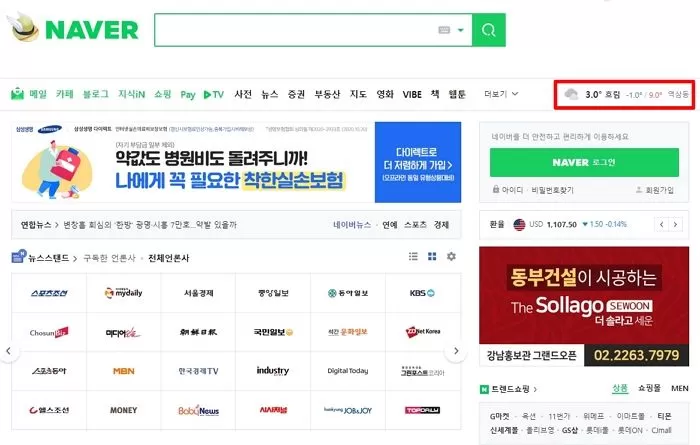Open the 3.0° 흐림 weather info

point(603,94)
